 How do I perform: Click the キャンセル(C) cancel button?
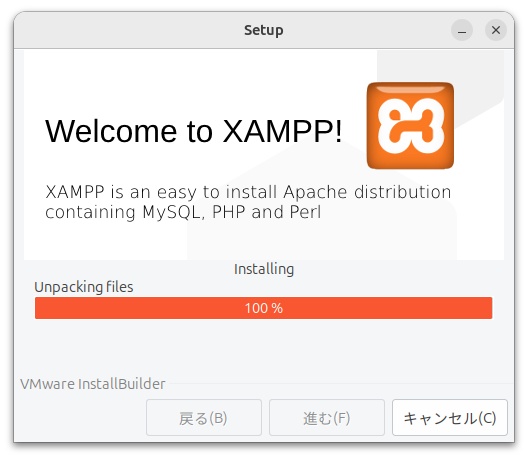[450, 418]
